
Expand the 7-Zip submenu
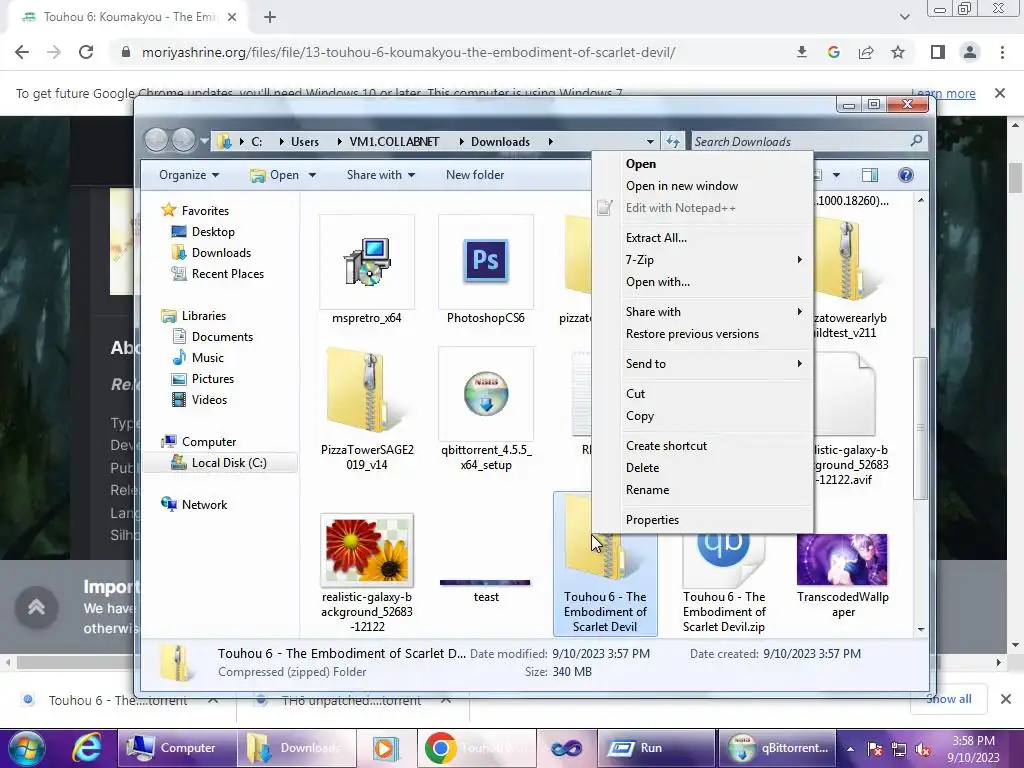[715, 260]
